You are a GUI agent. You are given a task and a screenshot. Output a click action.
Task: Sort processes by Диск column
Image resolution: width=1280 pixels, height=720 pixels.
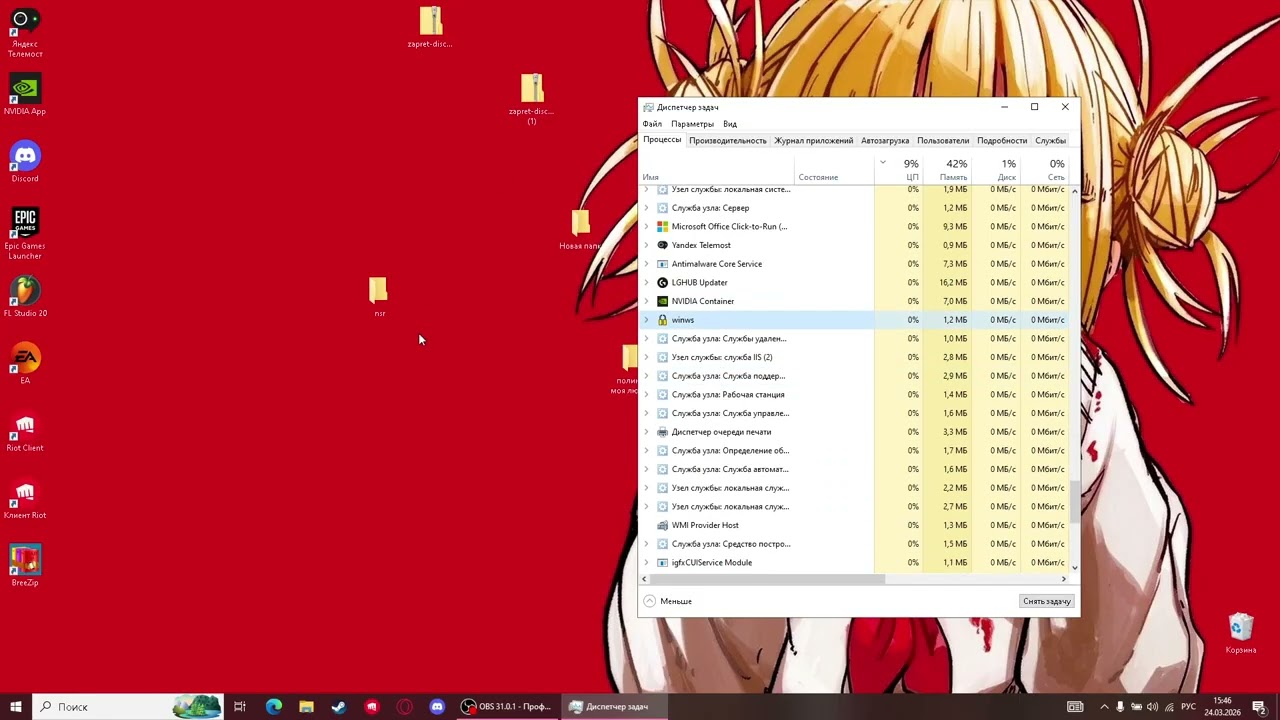click(995, 169)
